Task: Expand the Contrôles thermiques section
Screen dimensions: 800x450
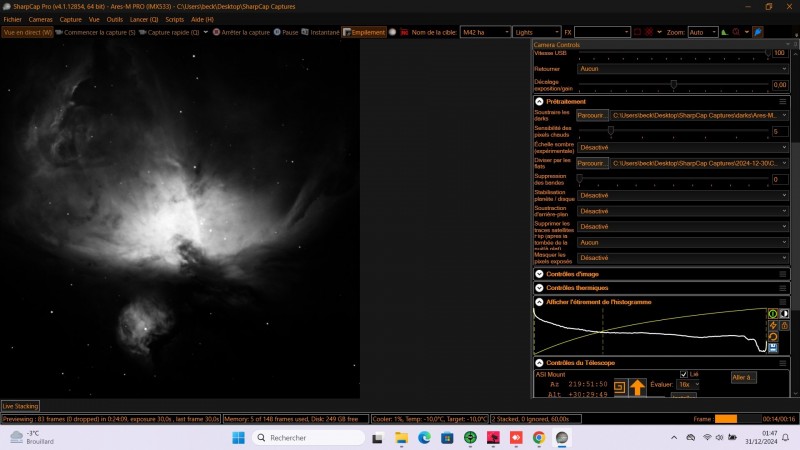Action: click(x=539, y=288)
